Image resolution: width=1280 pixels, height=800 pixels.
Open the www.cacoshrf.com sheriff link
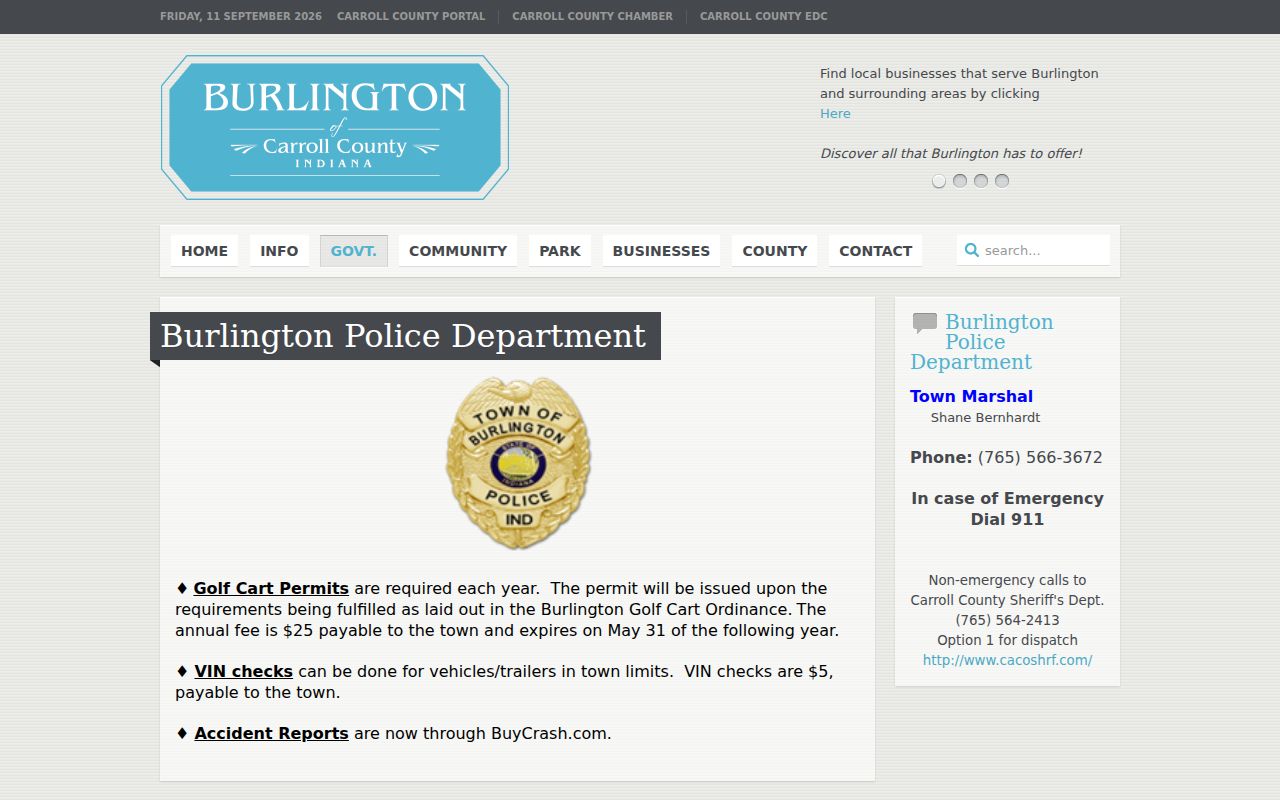coord(1007,660)
